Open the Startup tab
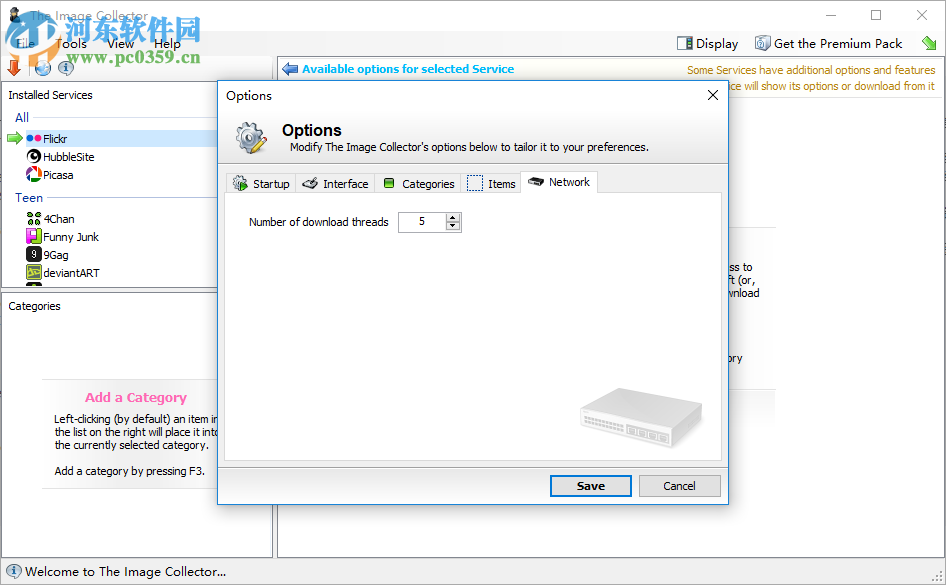This screenshot has height=585, width=946. [261, 183]
